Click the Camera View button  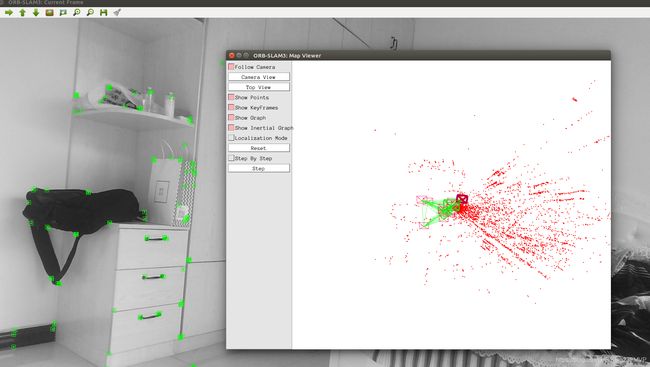tap(259, 77)
